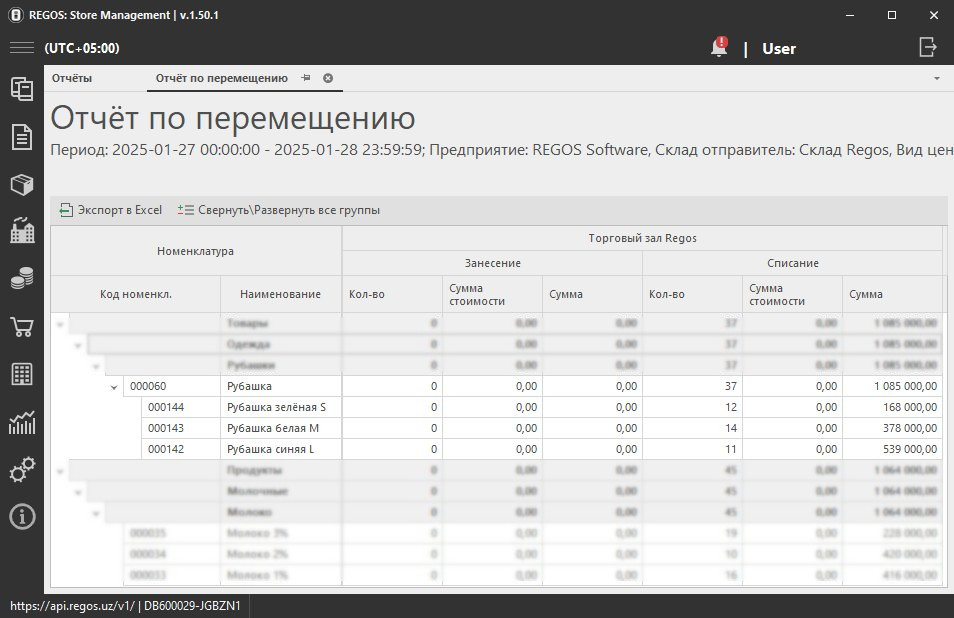Close the Отчёт по перемещению tab
This screenshot has width=954, height=618.
(x=327, y=78)
